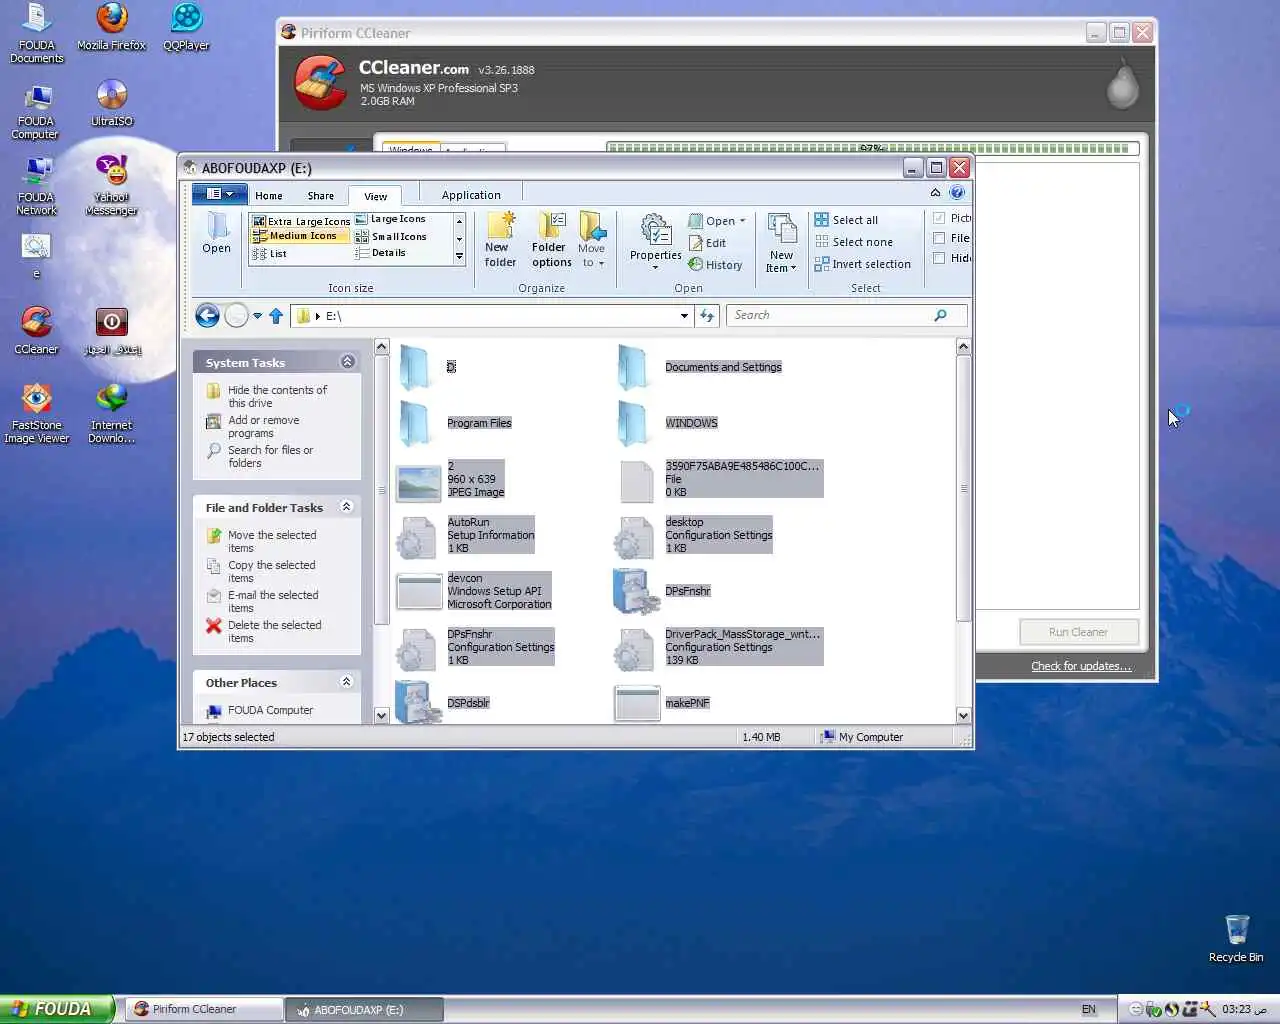This screenshot has width=1280, height=1024.
Task: Collapse the File and Folder Tasks panel
Action: [x=347, y=507]
